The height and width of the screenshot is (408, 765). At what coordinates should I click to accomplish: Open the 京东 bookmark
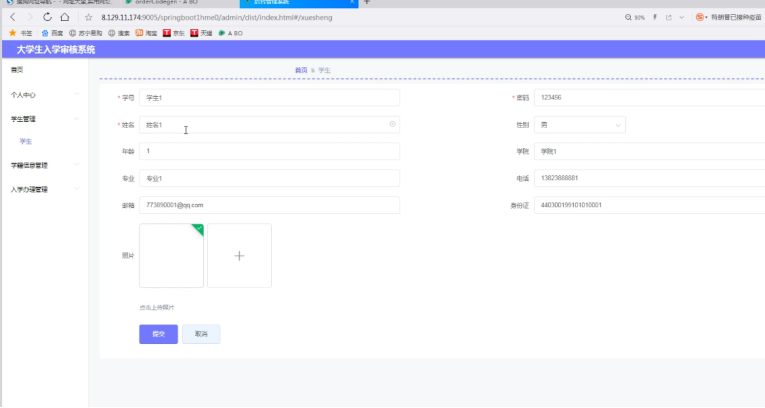coord(174,33)
